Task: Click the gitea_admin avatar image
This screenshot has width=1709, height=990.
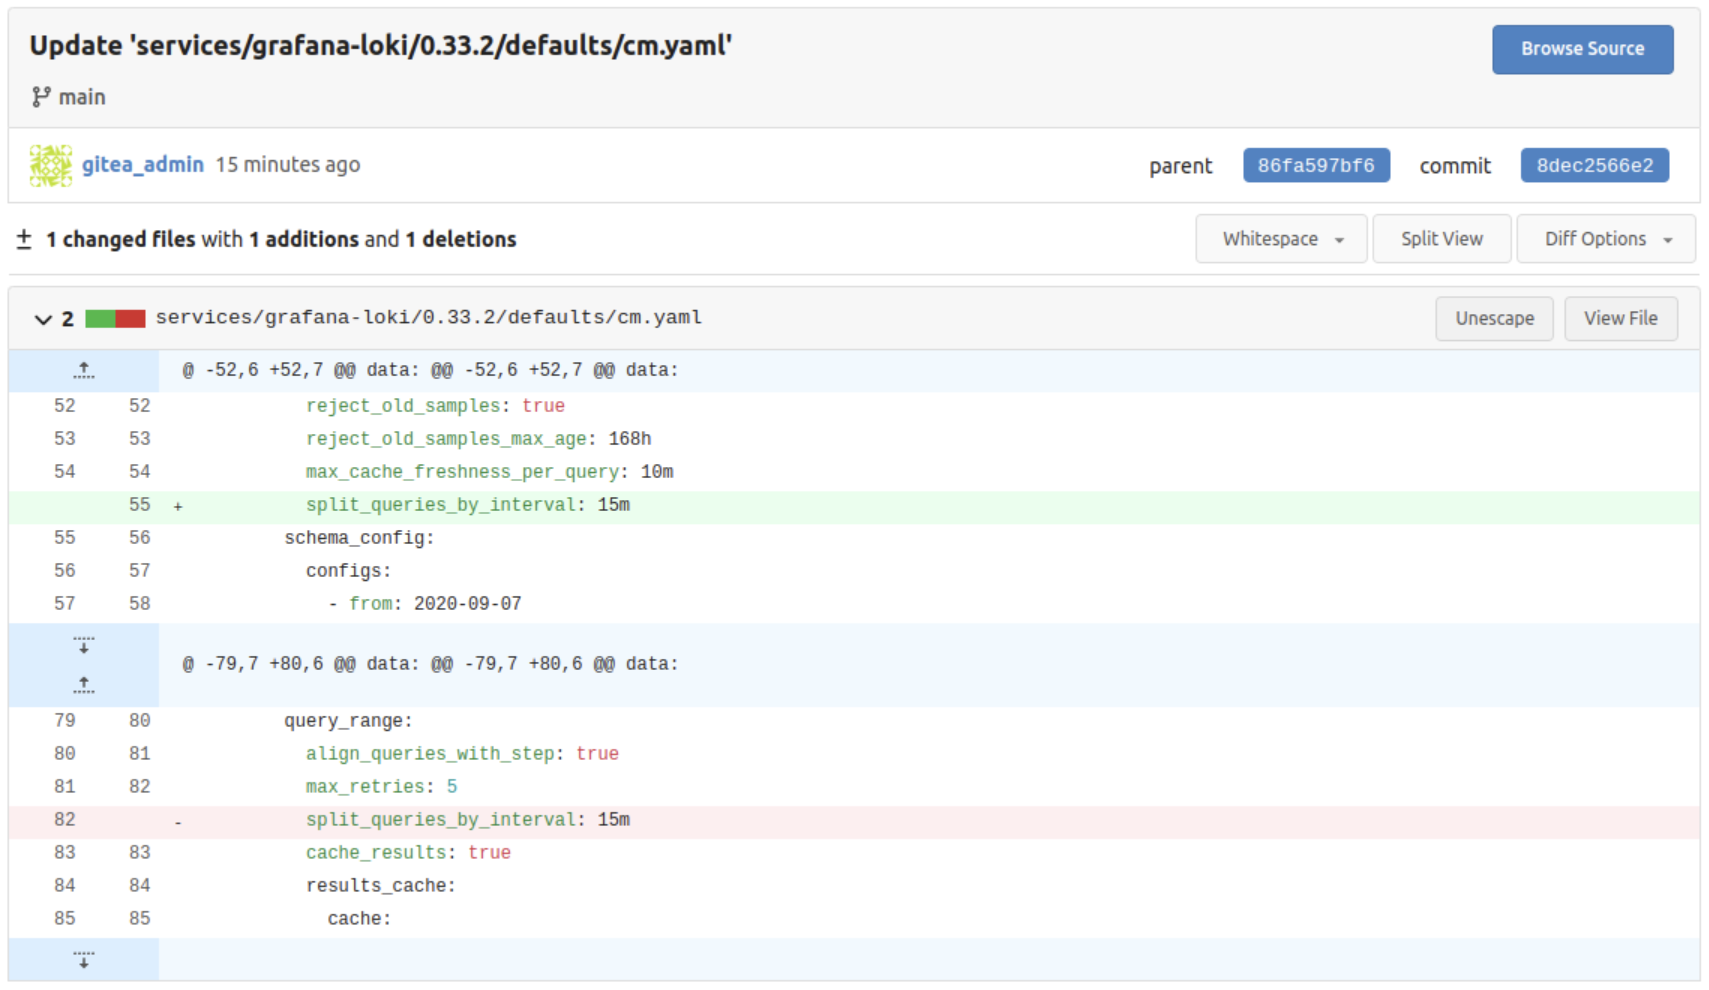Action: [x=51, y=165]
